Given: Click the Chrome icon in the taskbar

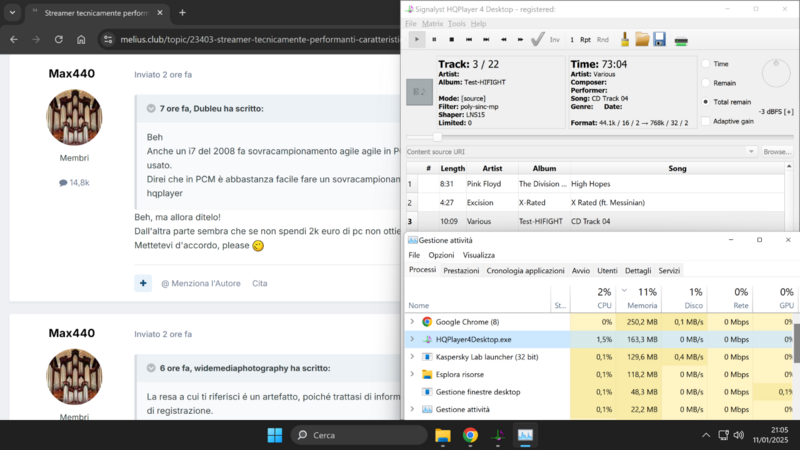Looking at the screenshot, I should click(470, 435).
